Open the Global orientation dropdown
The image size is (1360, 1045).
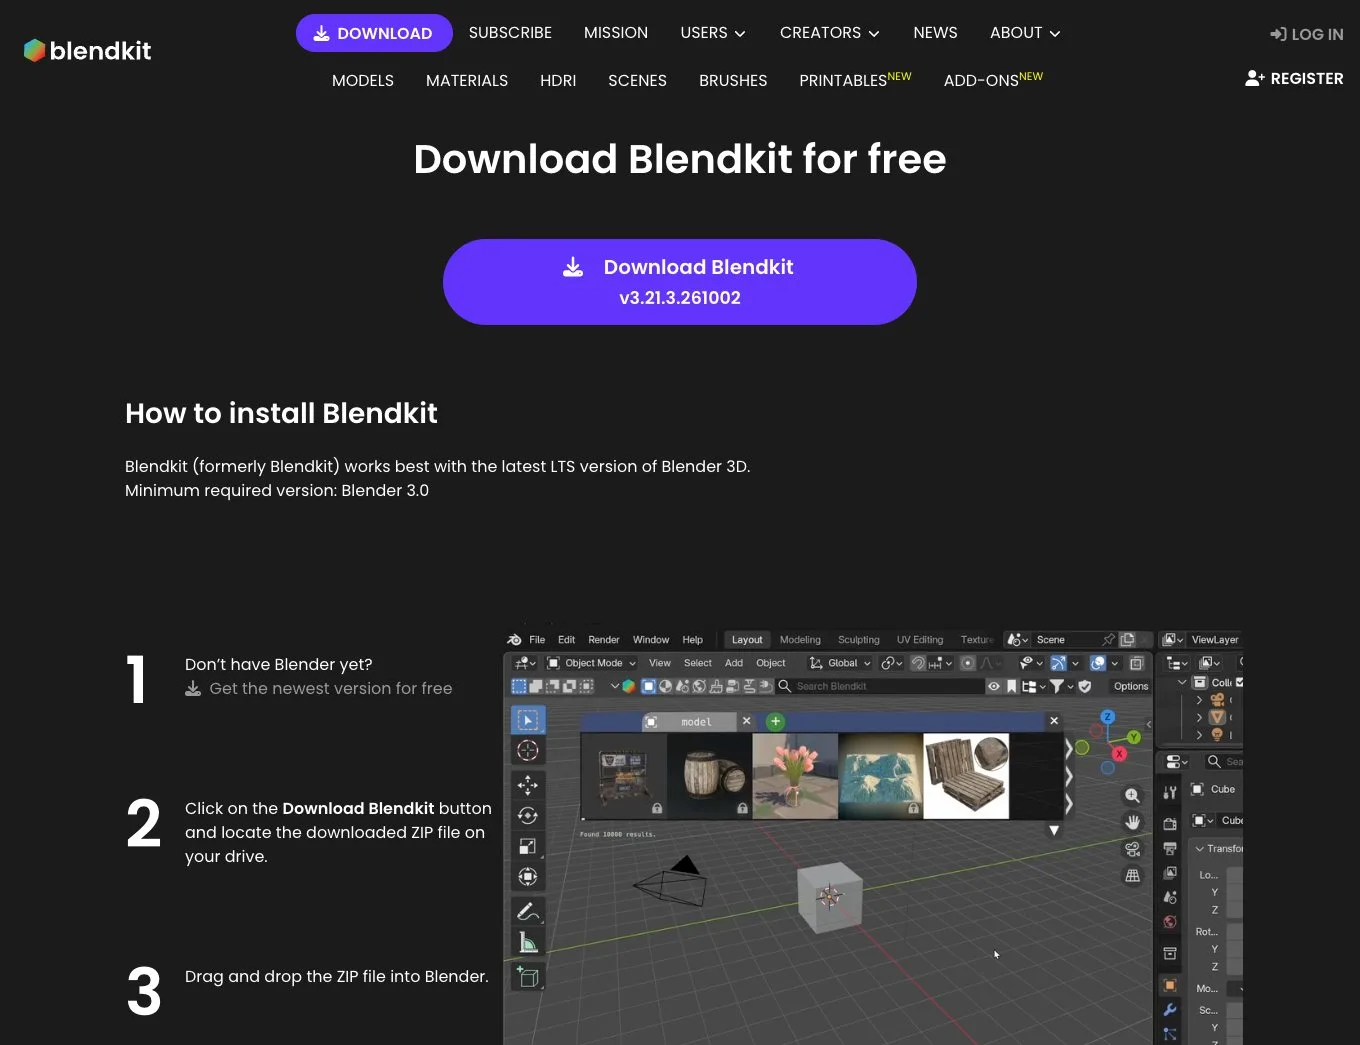841,663
